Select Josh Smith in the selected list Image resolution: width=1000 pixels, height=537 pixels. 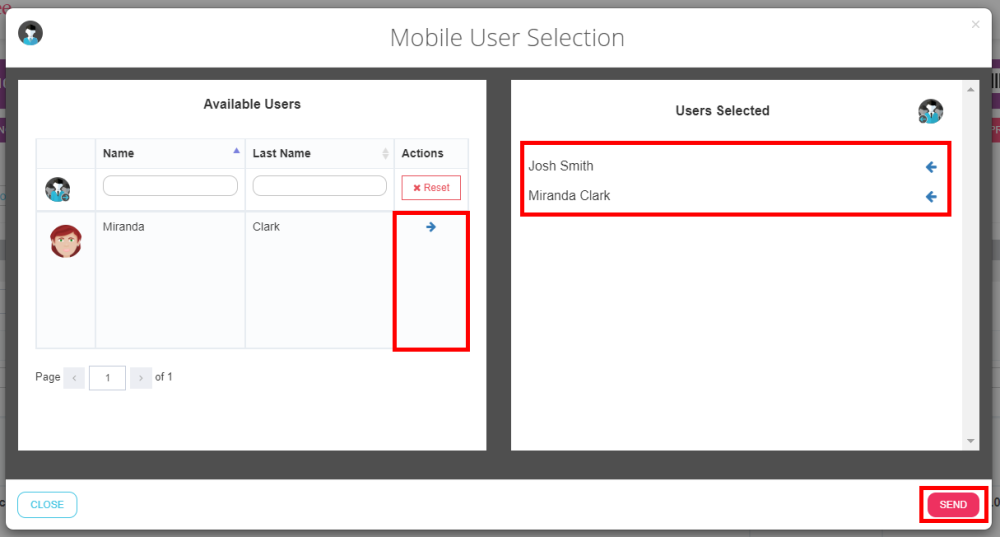click(561, 166)
